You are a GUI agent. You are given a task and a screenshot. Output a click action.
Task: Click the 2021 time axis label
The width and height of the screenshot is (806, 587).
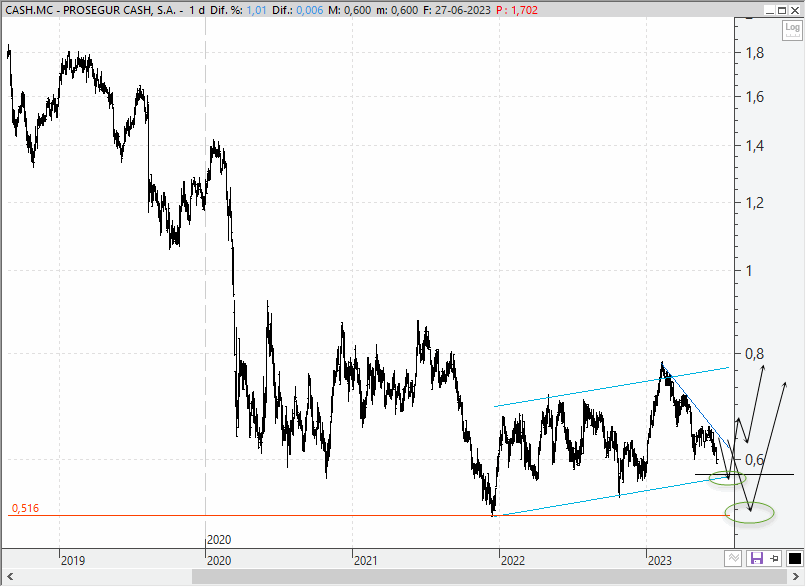click(365, 560)
